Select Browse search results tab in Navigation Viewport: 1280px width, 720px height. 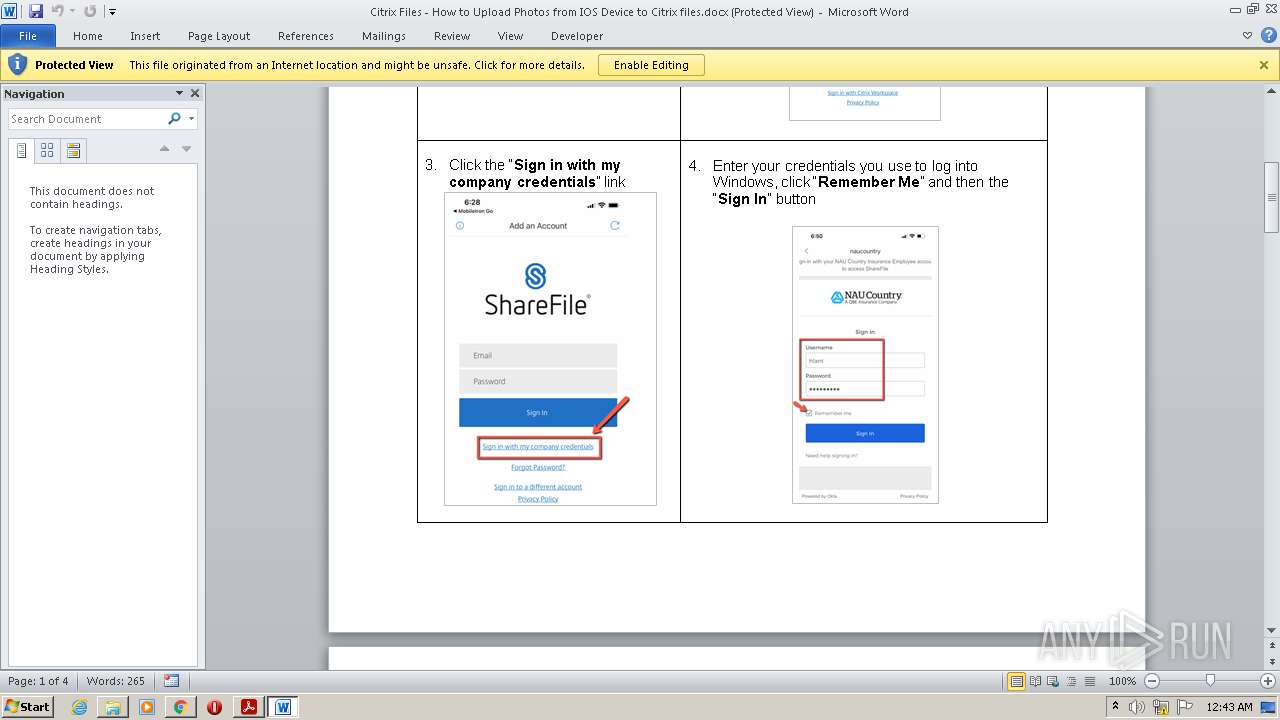click(73, 151)
